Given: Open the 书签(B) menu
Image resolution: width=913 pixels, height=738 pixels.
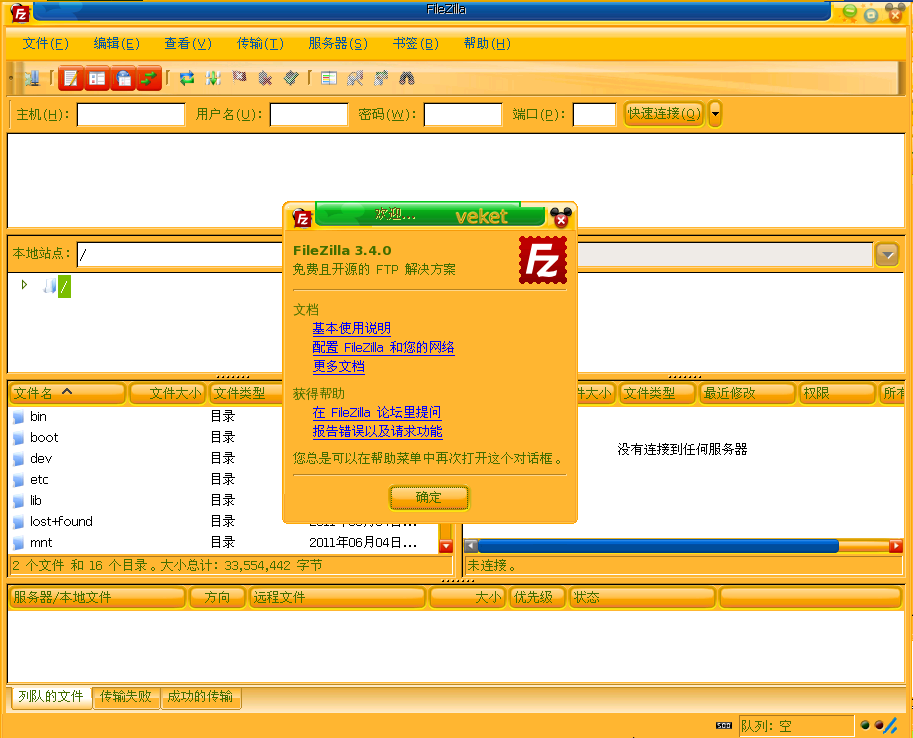Looking at the screenshot, I should pos(415,44).
